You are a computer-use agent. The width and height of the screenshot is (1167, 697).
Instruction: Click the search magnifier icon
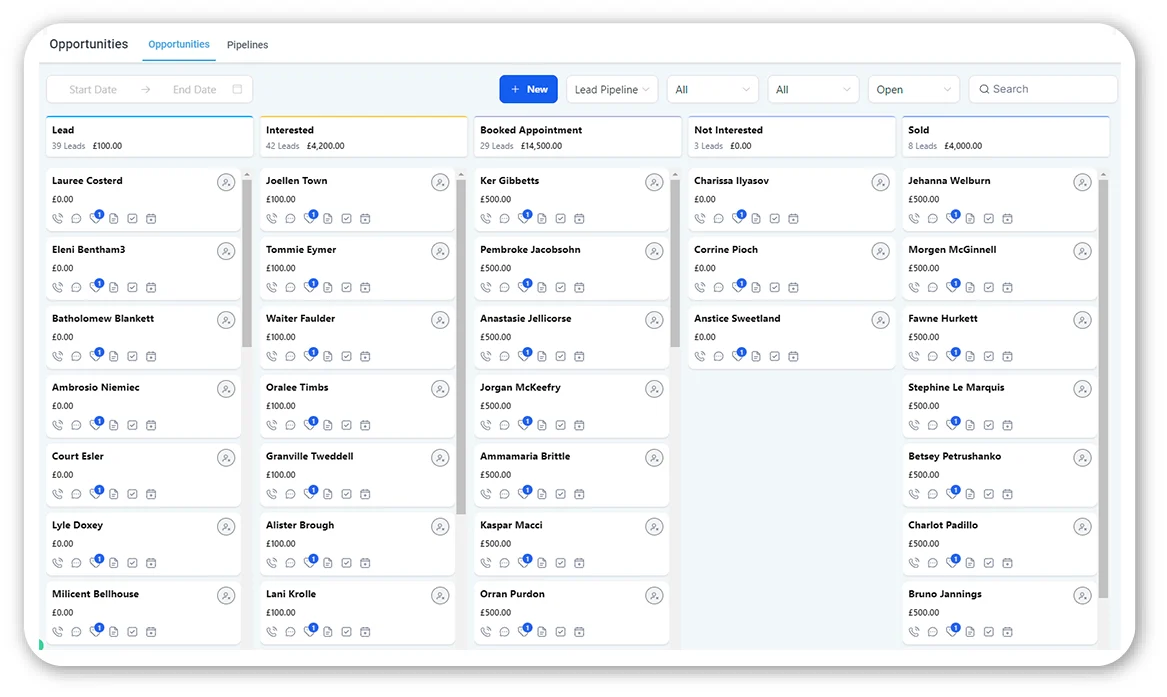pyautogui.click(x=985, y=89)
